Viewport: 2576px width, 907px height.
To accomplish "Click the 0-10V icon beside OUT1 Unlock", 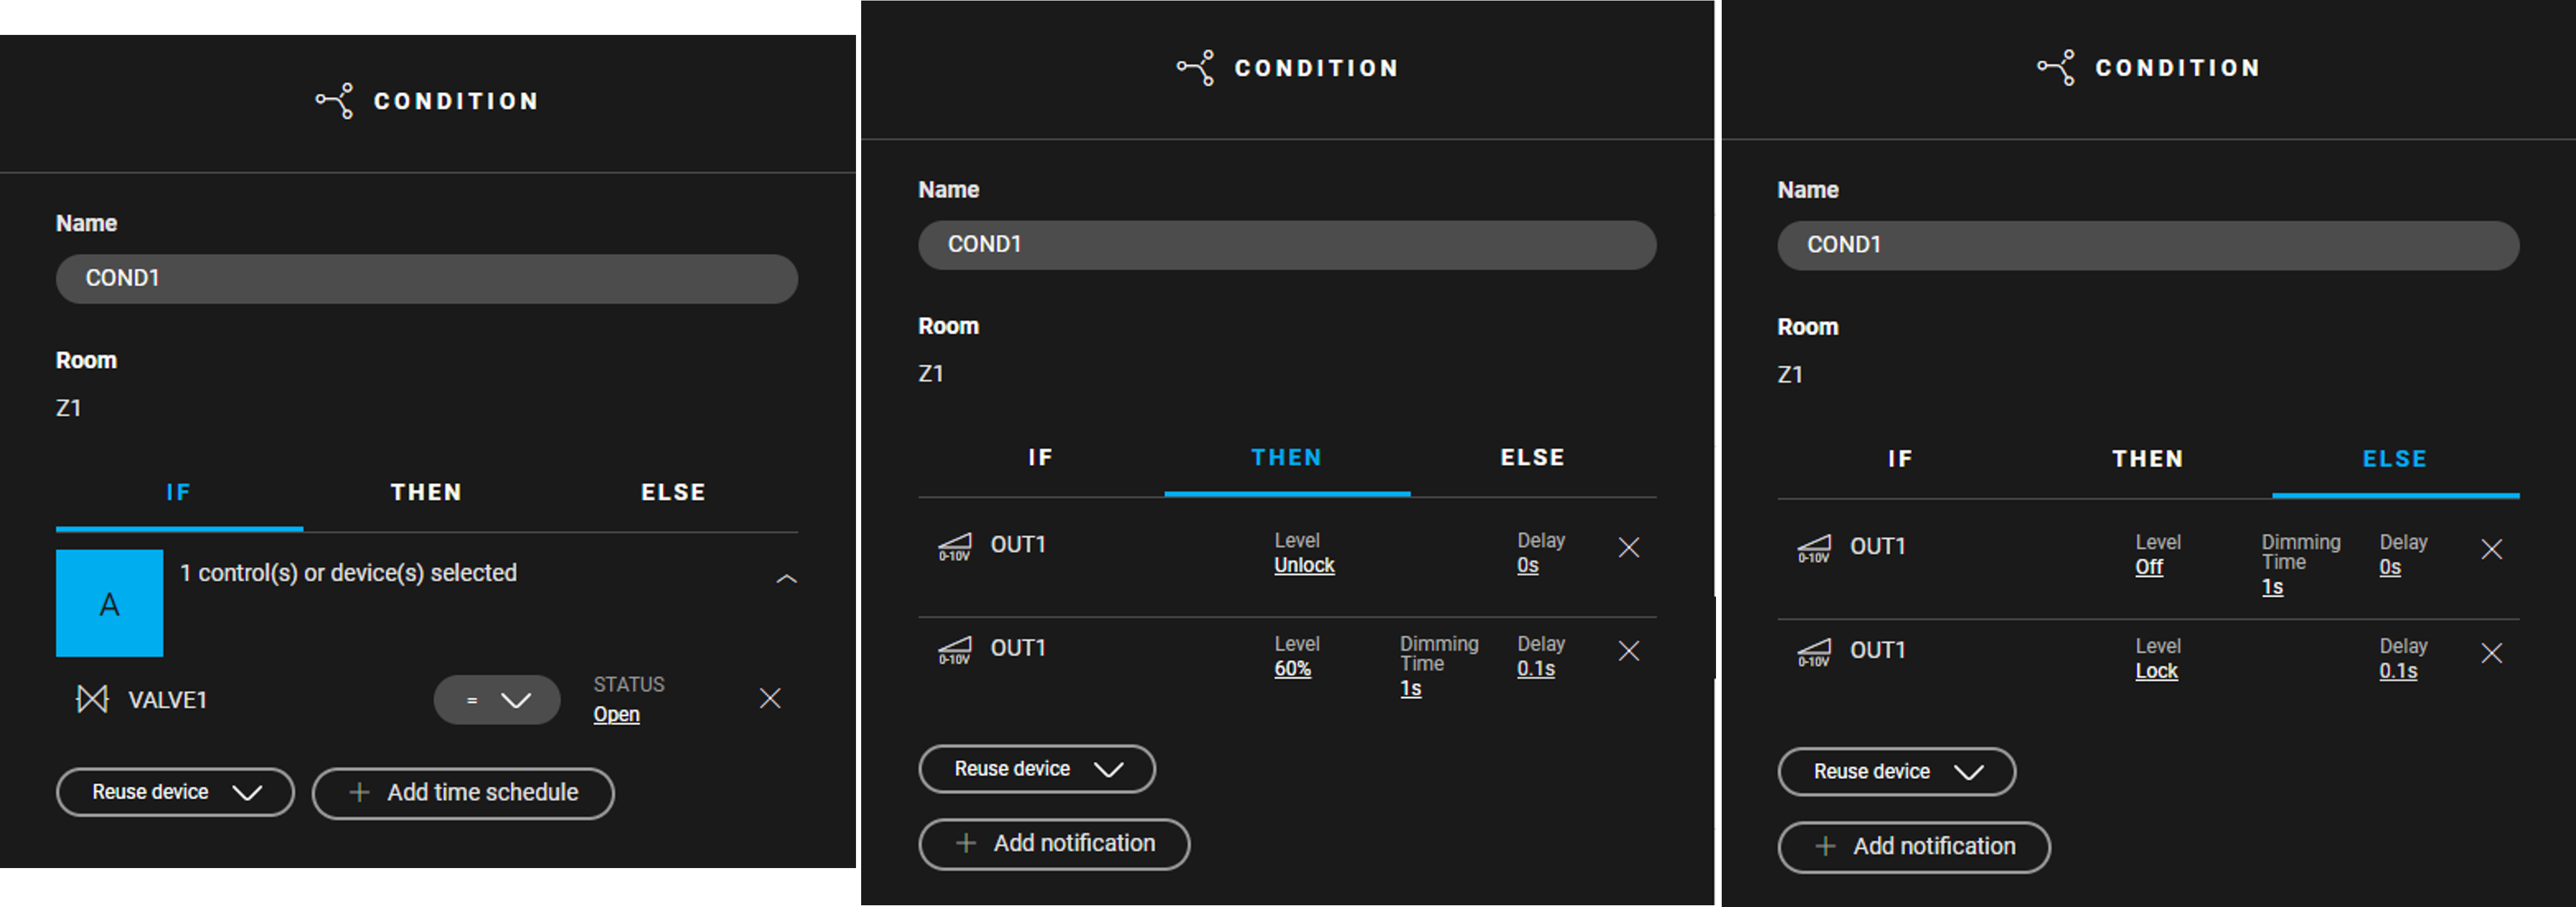I will (954, 547).
